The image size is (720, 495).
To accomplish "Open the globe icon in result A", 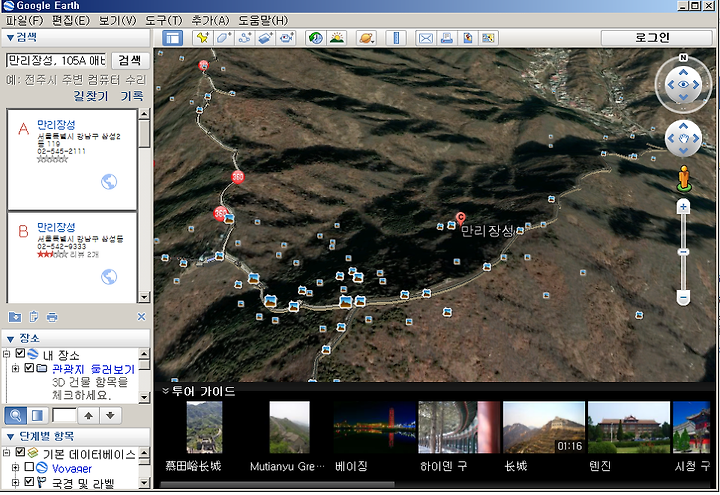I will (109, 182).
